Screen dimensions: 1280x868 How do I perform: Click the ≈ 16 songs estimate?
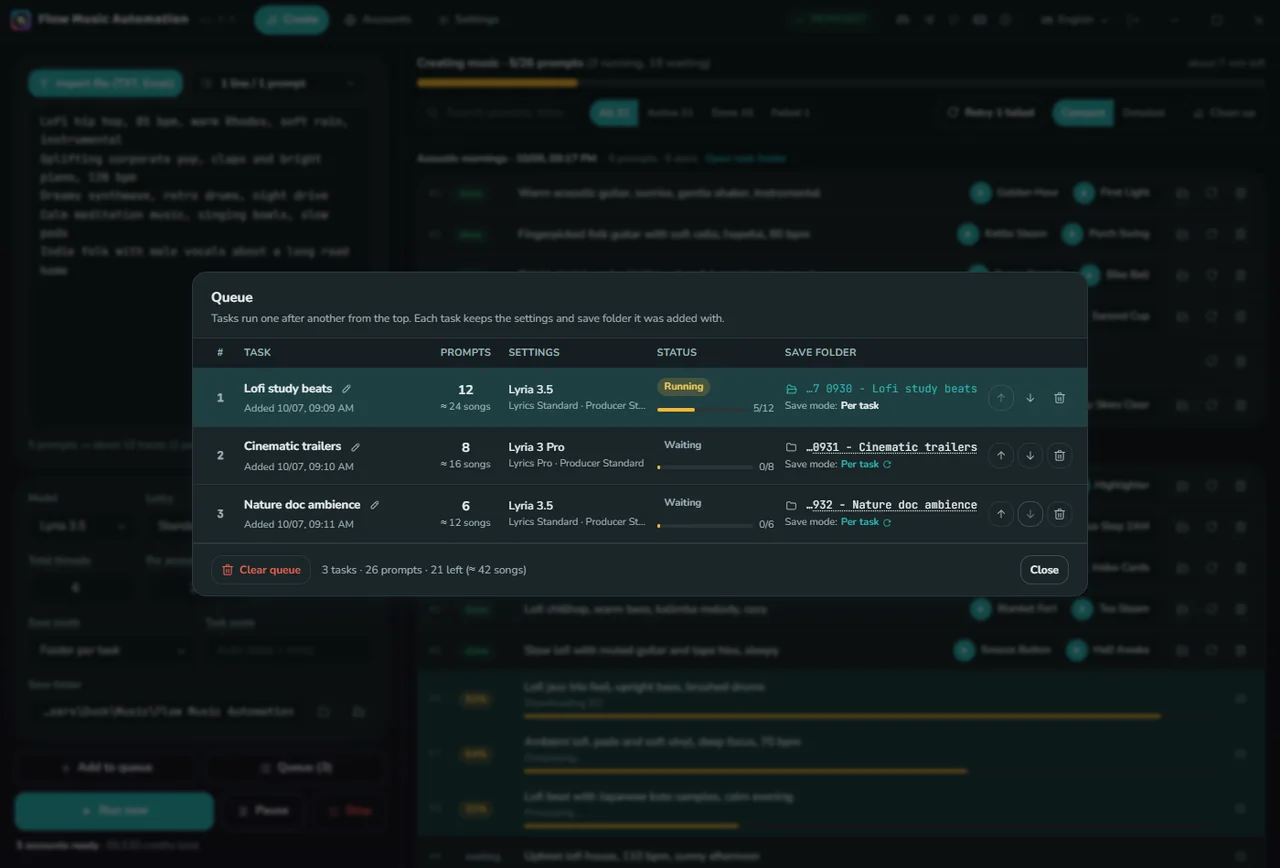465,464
